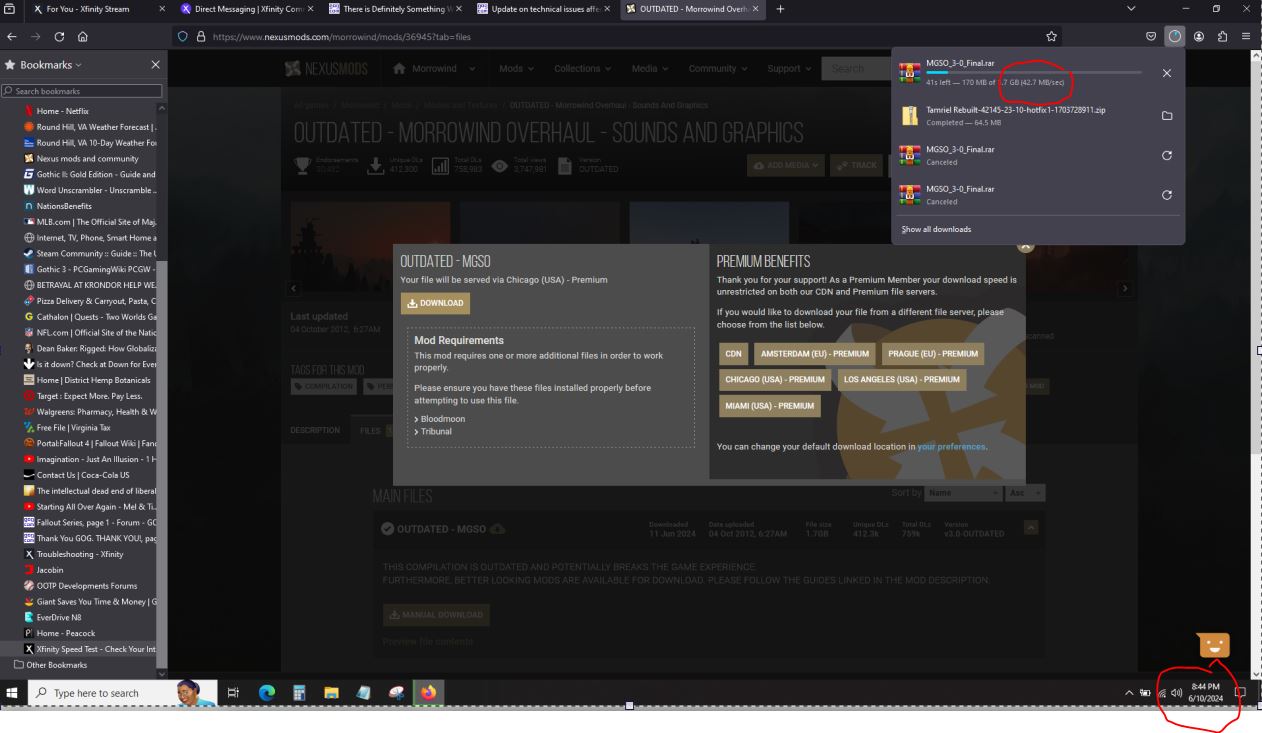Choose the PRAGUE (EU) - PREMIUM server
Screen dimensions: 1262x733
933,353
